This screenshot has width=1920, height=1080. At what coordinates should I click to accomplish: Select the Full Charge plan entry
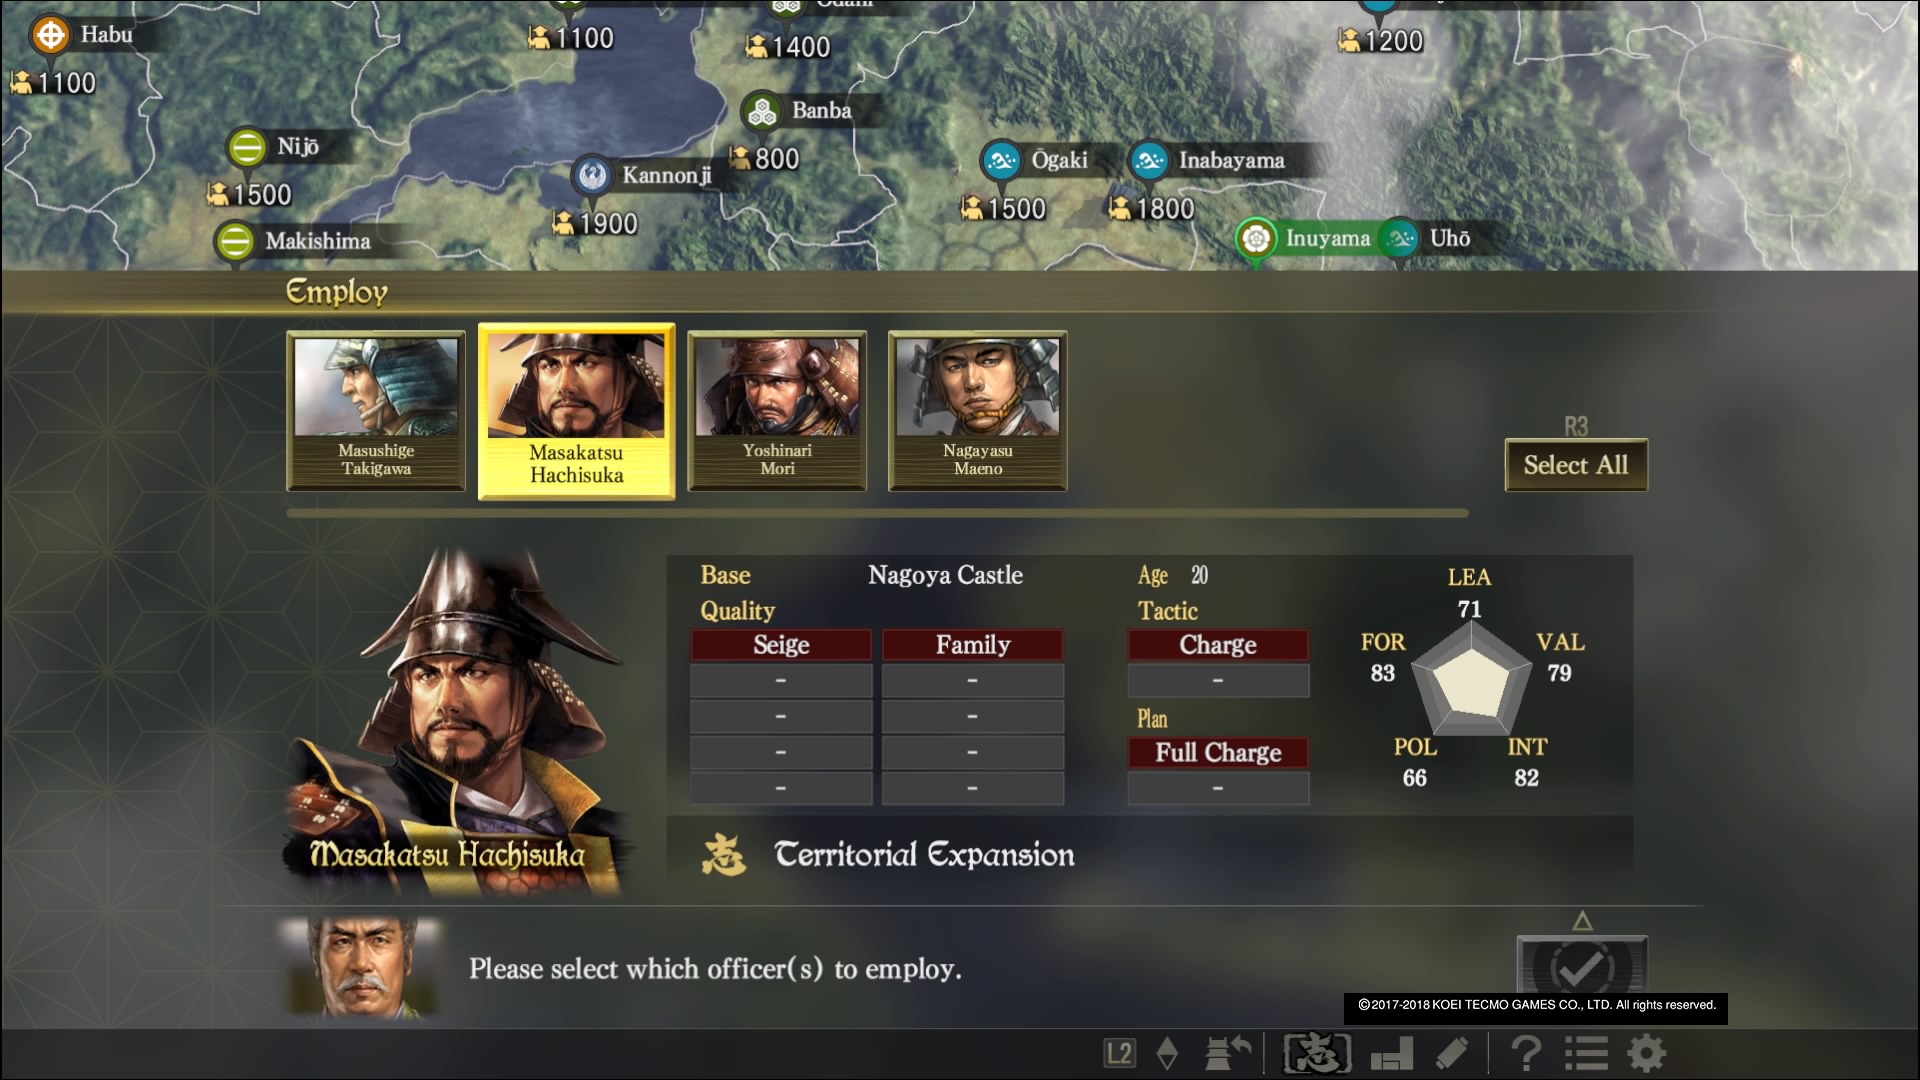[x=1218, y=753]
